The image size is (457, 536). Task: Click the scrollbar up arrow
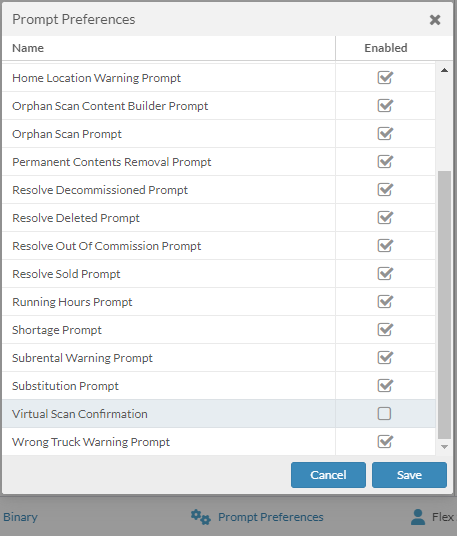(444, 70)
